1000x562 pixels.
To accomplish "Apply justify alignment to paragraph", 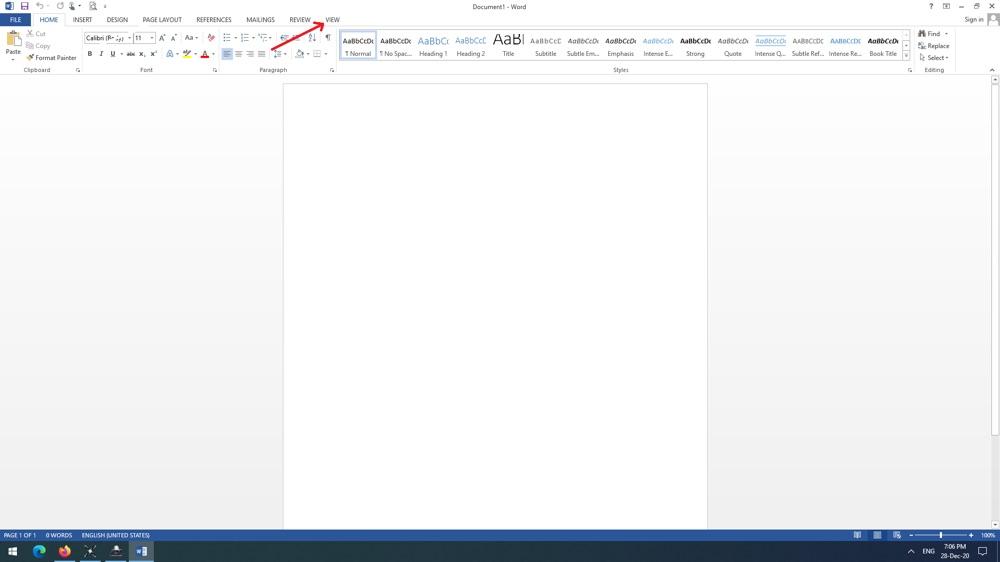I will (262, 54).
